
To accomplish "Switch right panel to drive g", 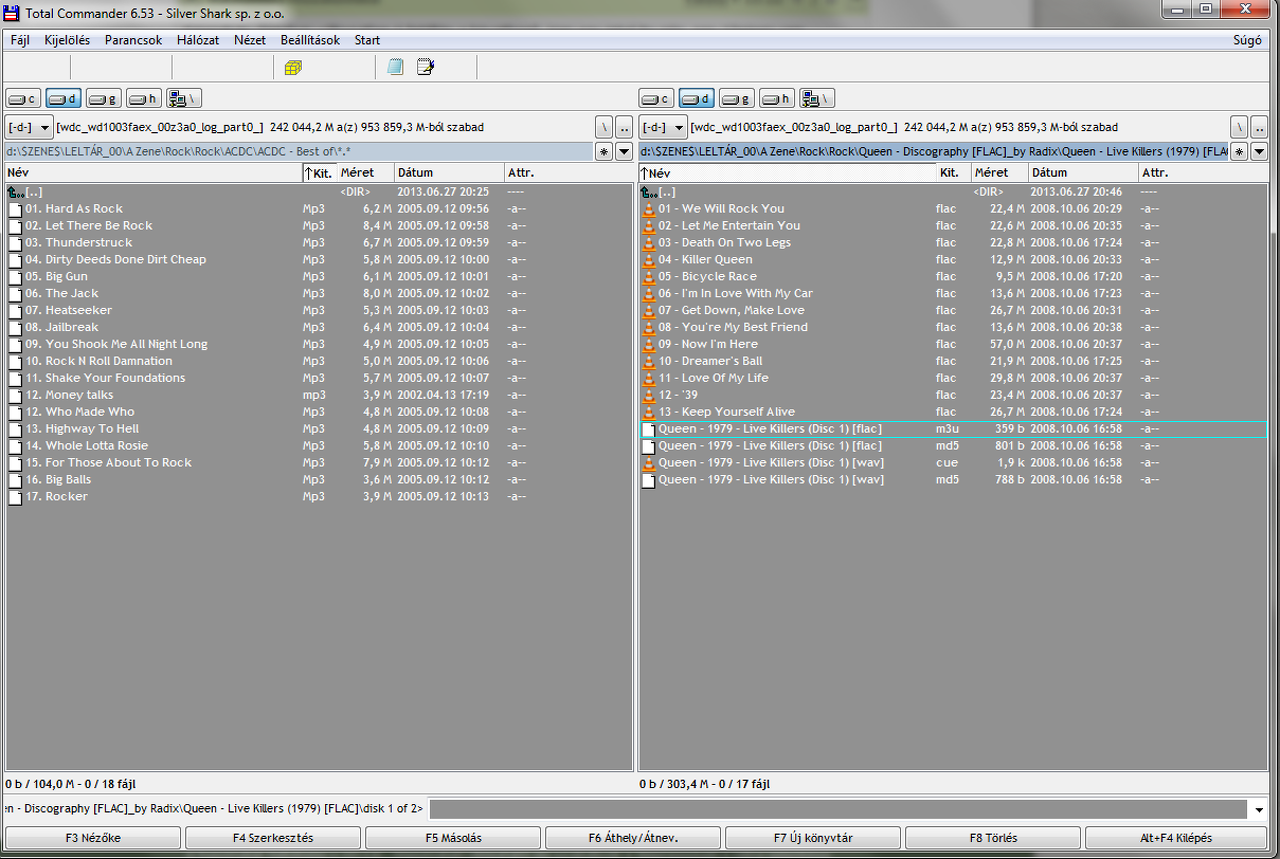I will click(736, 98).
